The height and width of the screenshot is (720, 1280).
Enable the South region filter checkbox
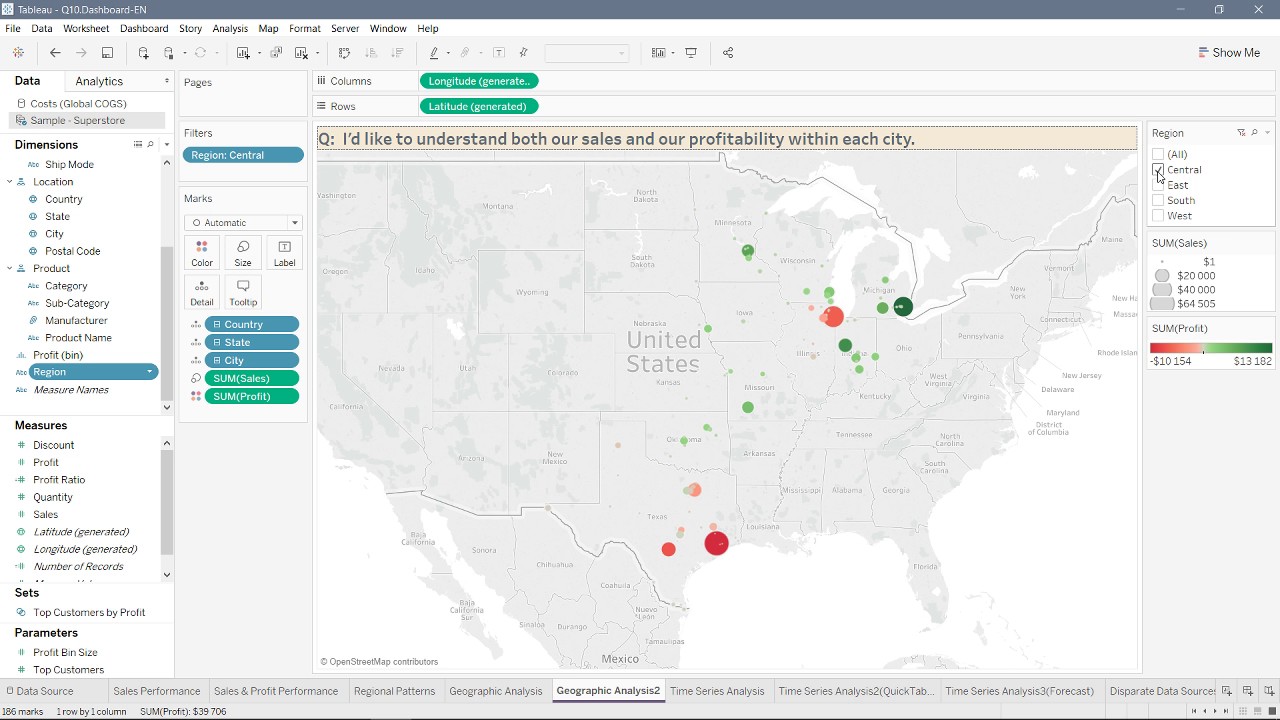coord(1158,200)
